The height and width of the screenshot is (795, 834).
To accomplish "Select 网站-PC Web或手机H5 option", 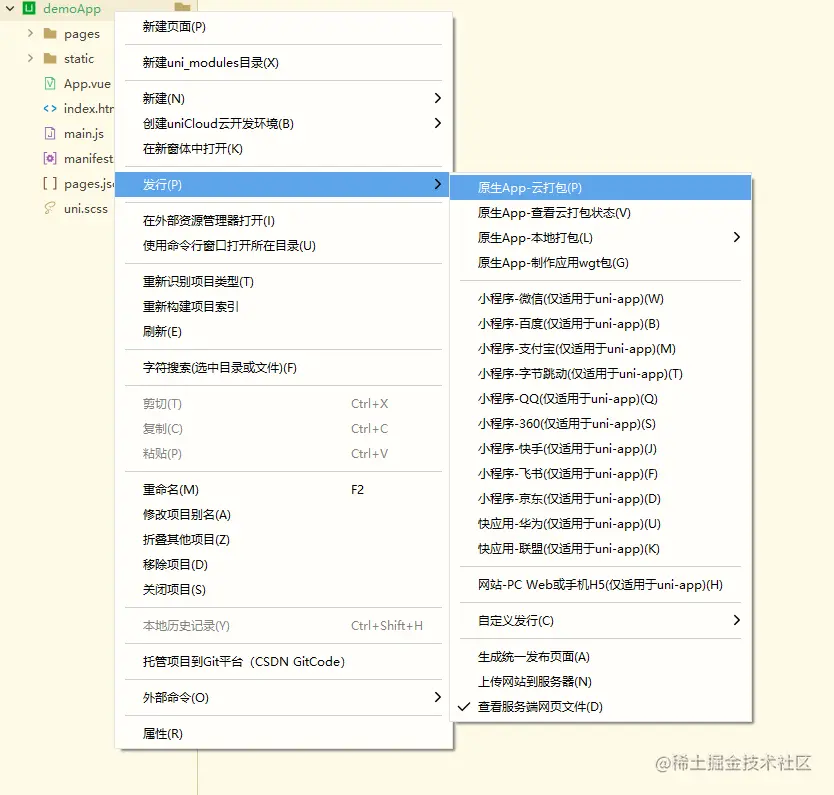I will coord(601,585).
